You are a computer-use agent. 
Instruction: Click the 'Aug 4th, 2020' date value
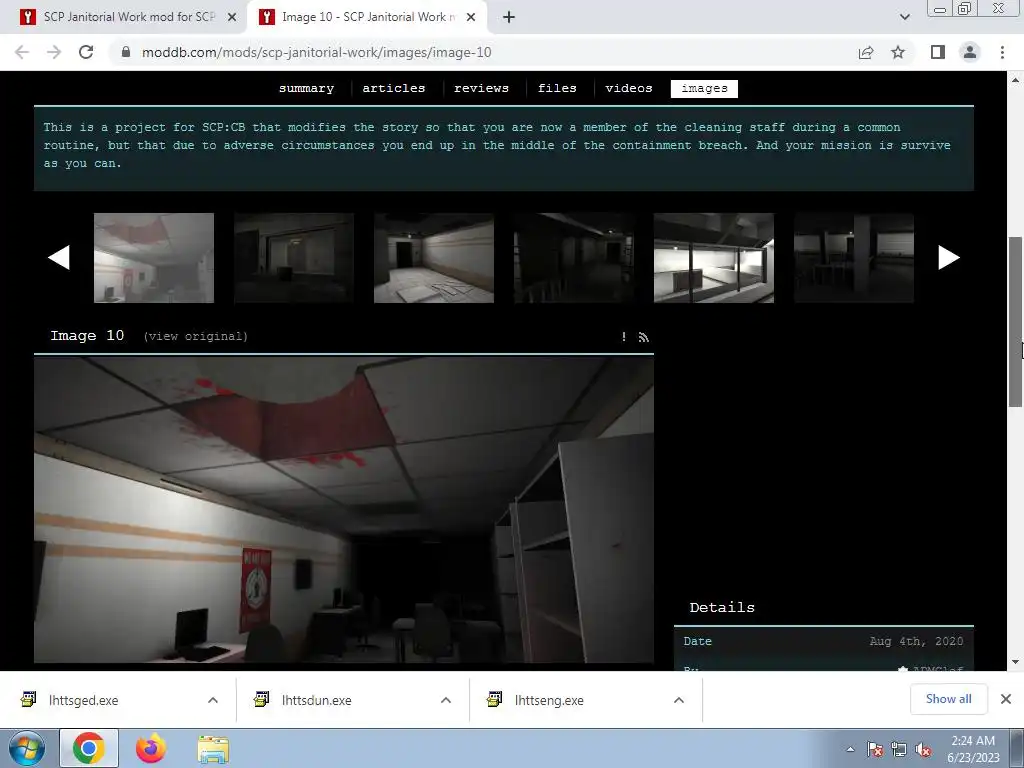916,641
